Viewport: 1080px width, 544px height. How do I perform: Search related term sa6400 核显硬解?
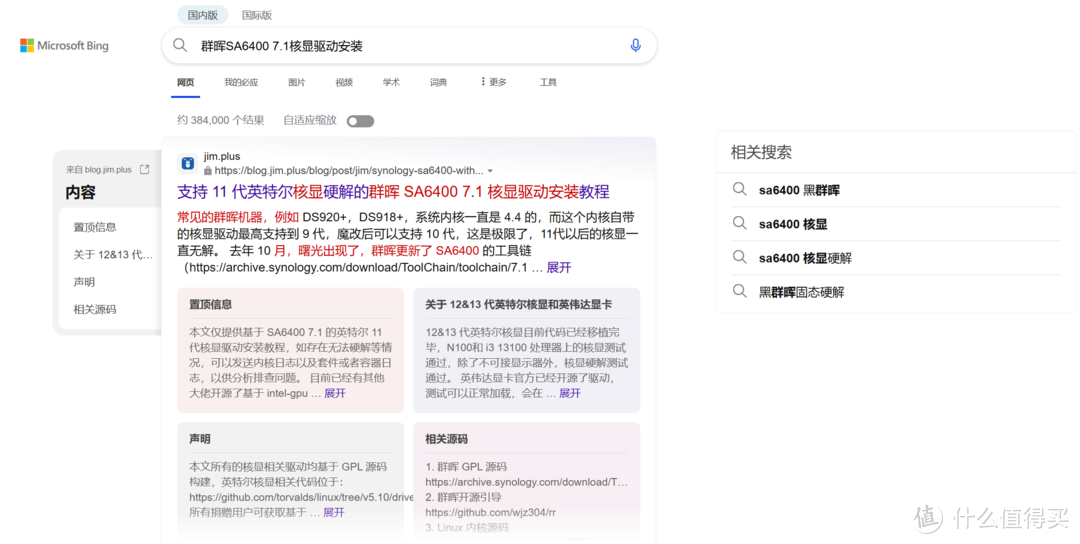805,258
